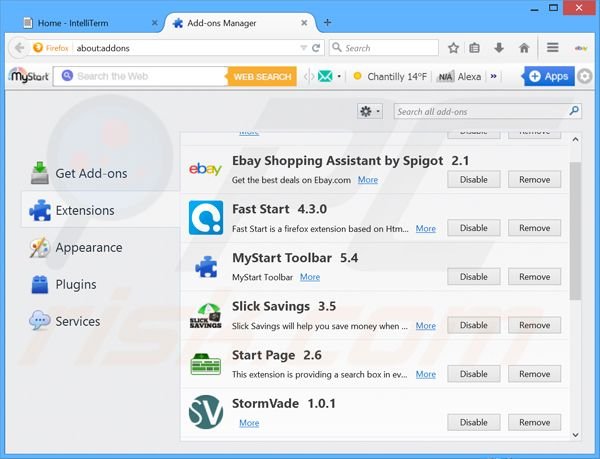Image resolution: width=600 pixels, height=459 pixels.
Task: Switch to the Add-ons Manager tab
Action: [240, 23]
